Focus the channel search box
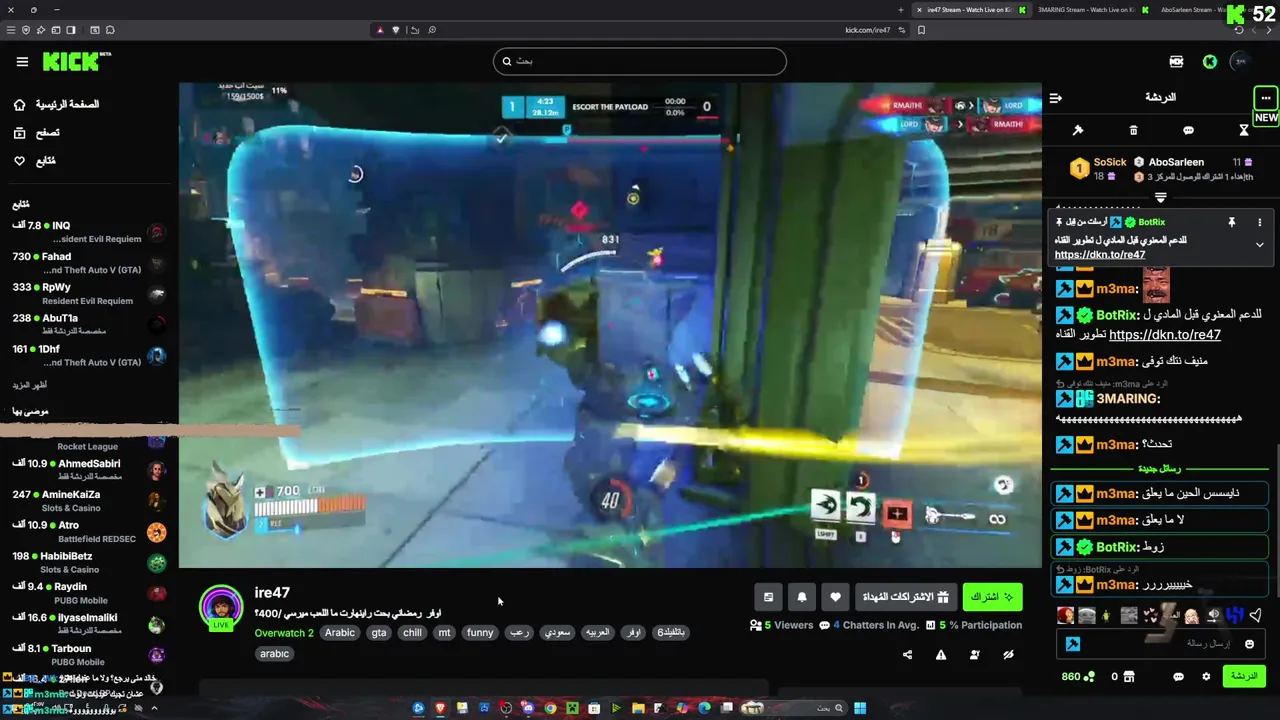Screen dimensions: 1280x720 coord(640,61)
